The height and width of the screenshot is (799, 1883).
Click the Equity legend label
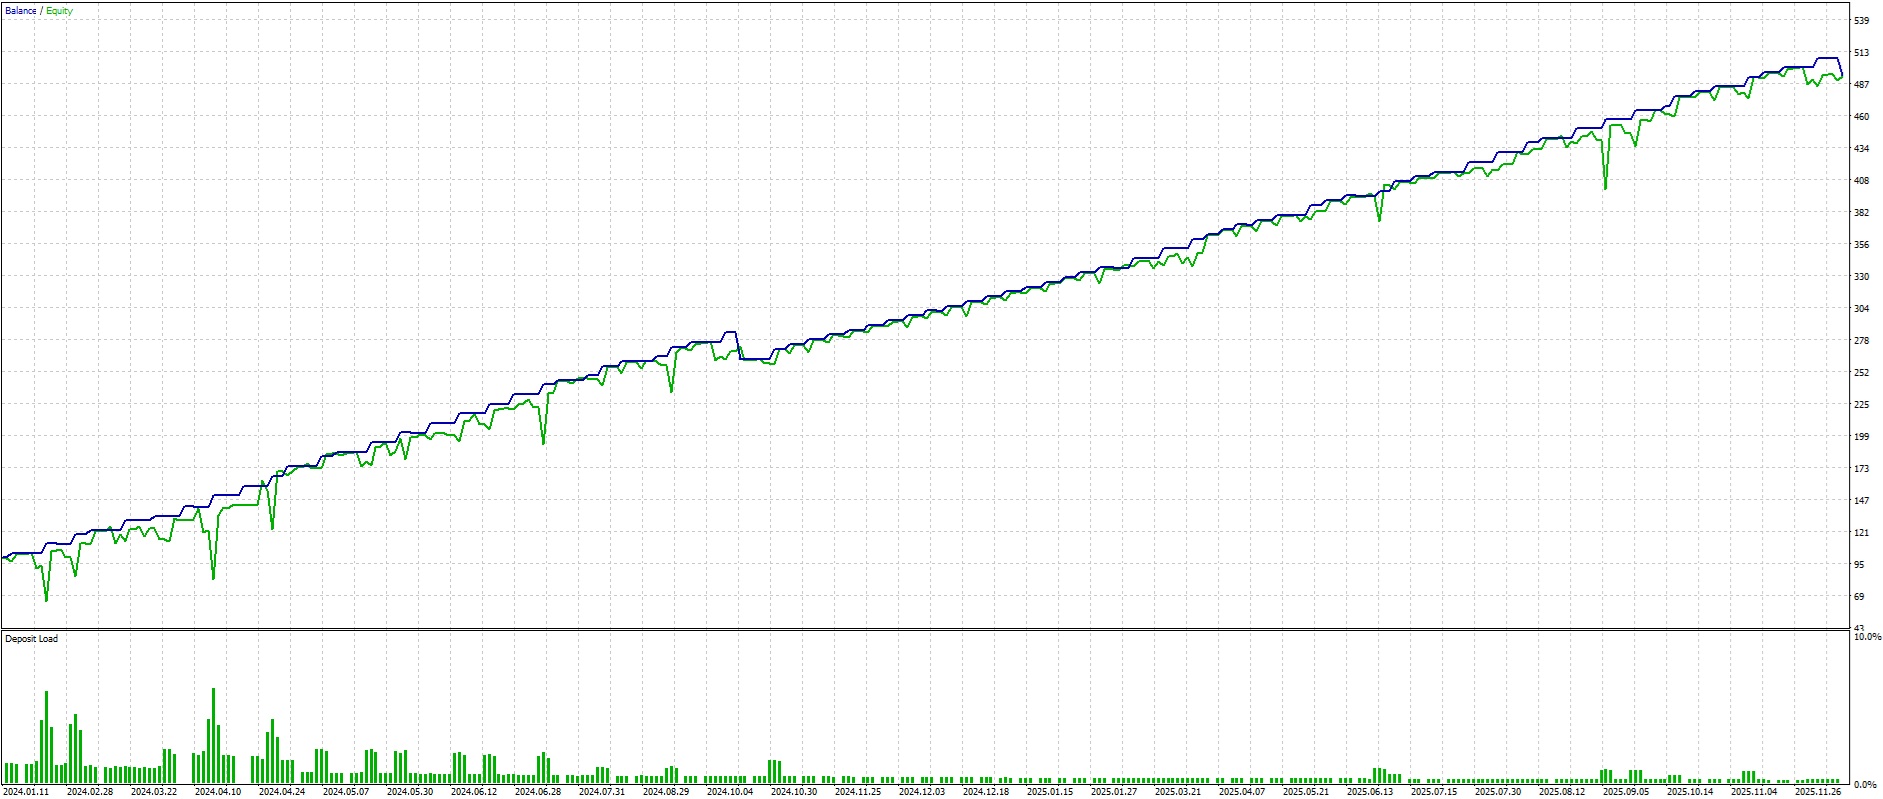pos(59,11)
